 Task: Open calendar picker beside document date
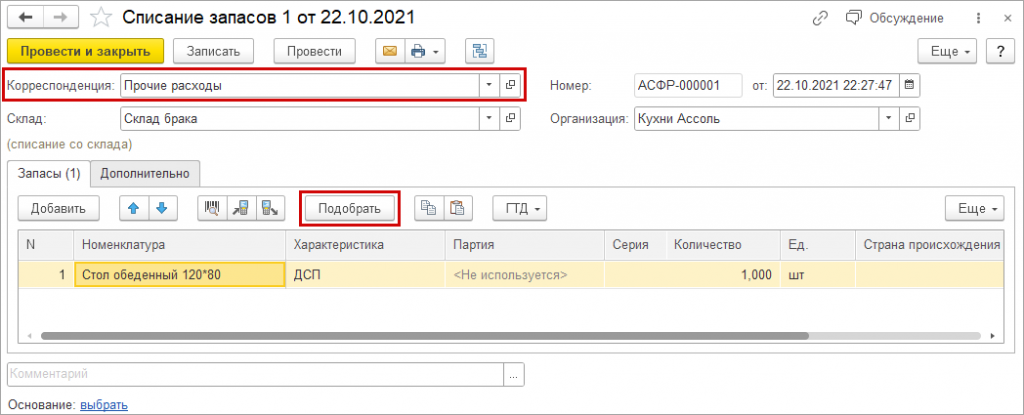click(x=909, y=86)
